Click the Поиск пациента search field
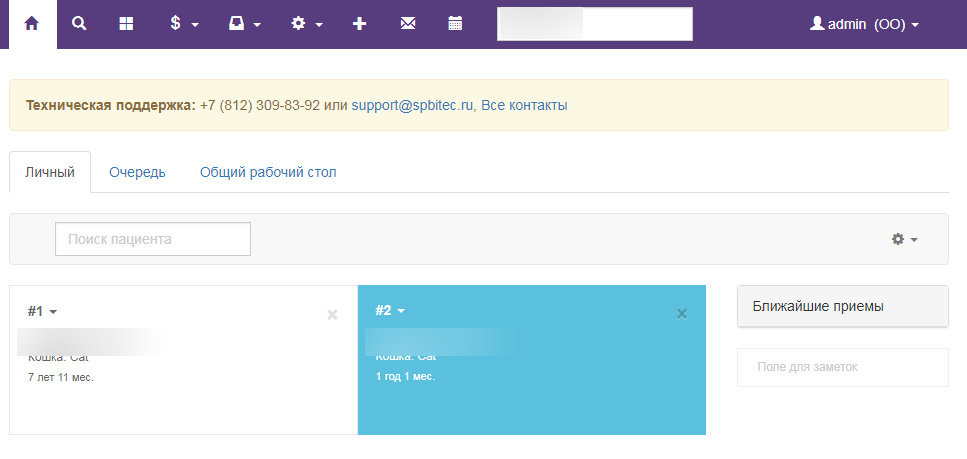The width and height of the screenshot is (967, 459). (153, 239)
